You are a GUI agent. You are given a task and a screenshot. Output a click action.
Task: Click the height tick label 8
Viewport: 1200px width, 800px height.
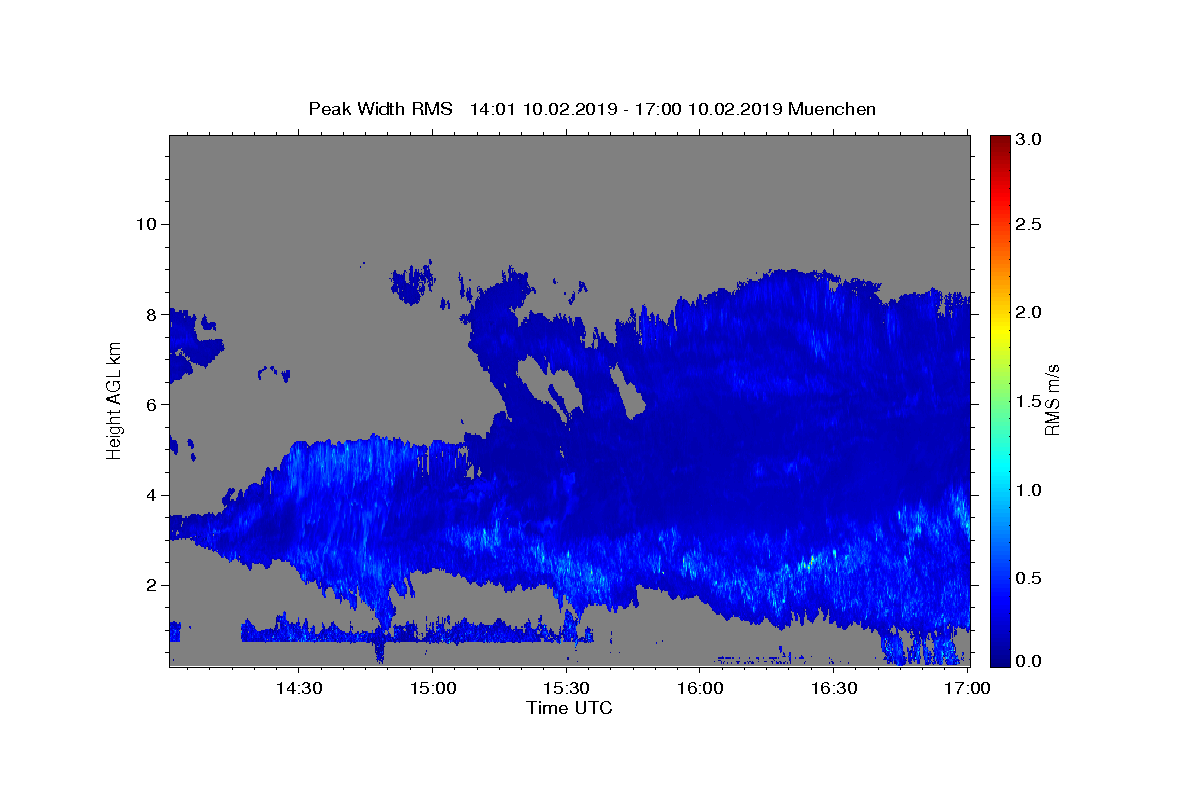(x=151, y=314)
